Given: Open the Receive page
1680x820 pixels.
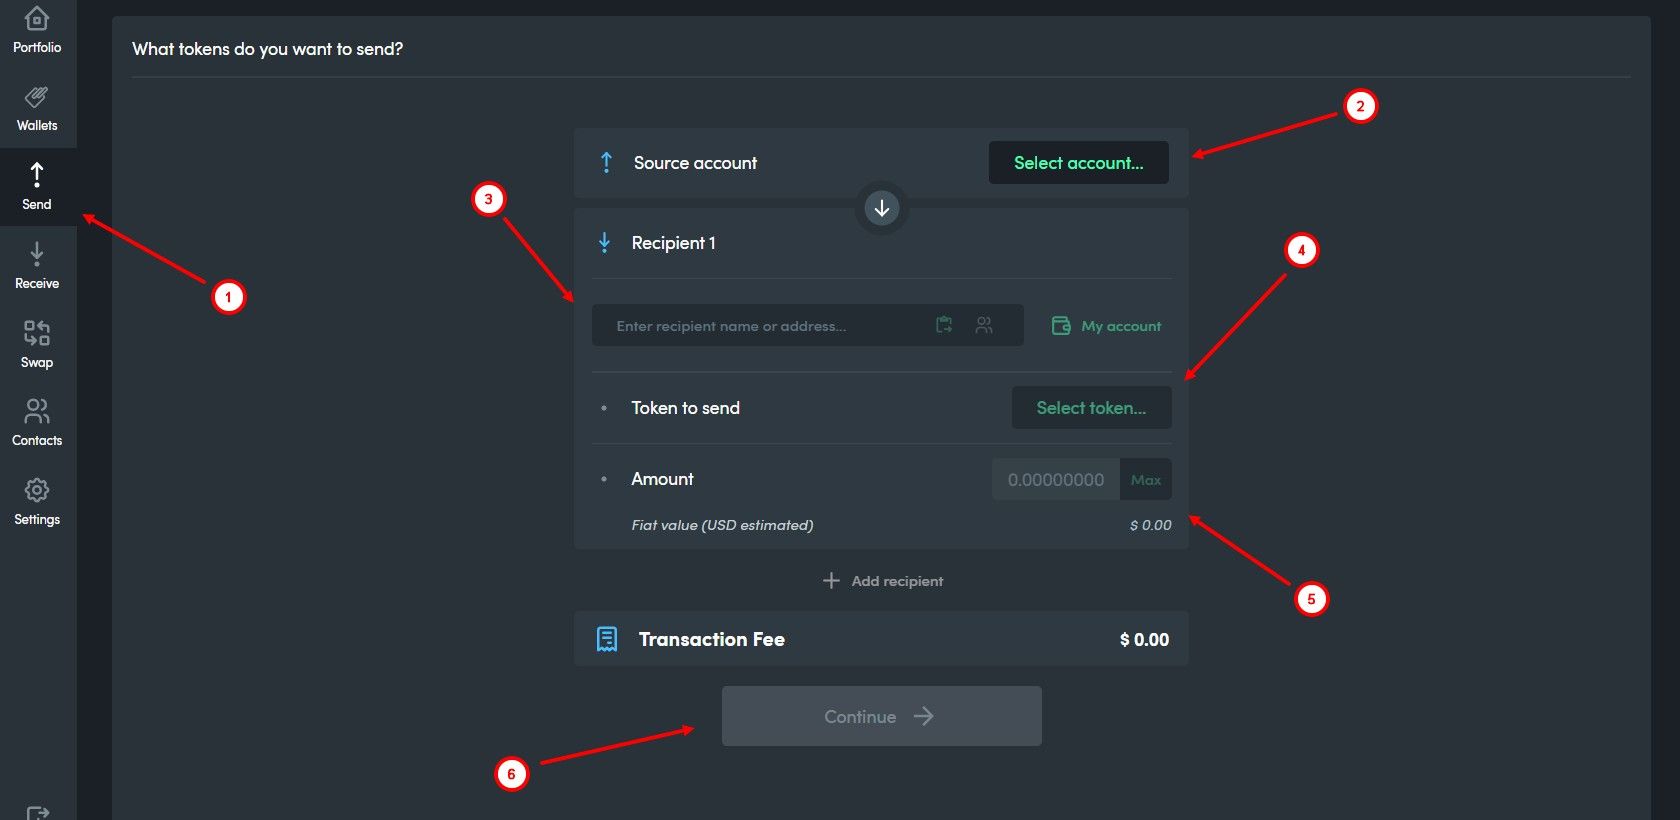Looking at the screenshot, I should pos(37,266).
